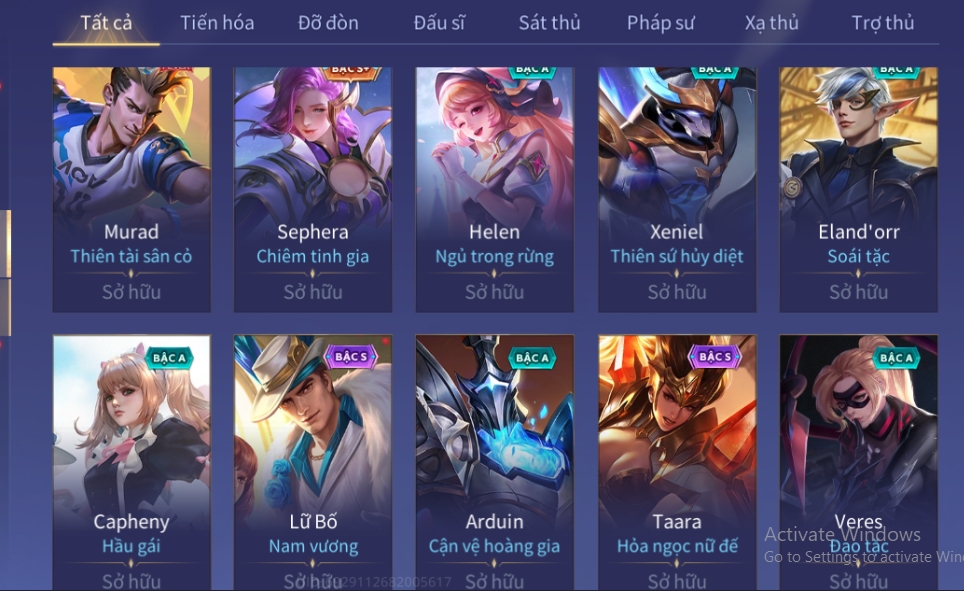Select Eland'orr Soái tặc skin card
The image size is (964, 593).
[858, 189]
